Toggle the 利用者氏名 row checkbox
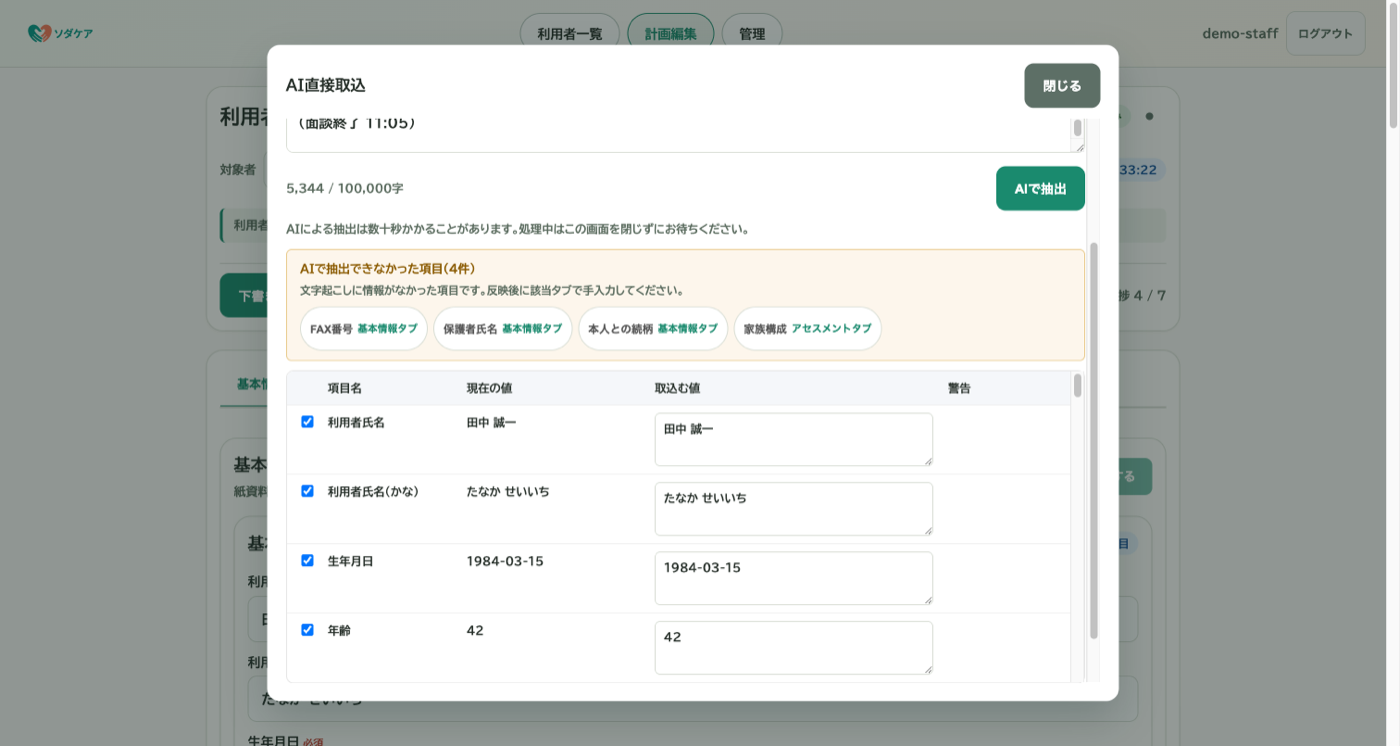This screenshot has width=1400, height=746. (x=307, y=422)
